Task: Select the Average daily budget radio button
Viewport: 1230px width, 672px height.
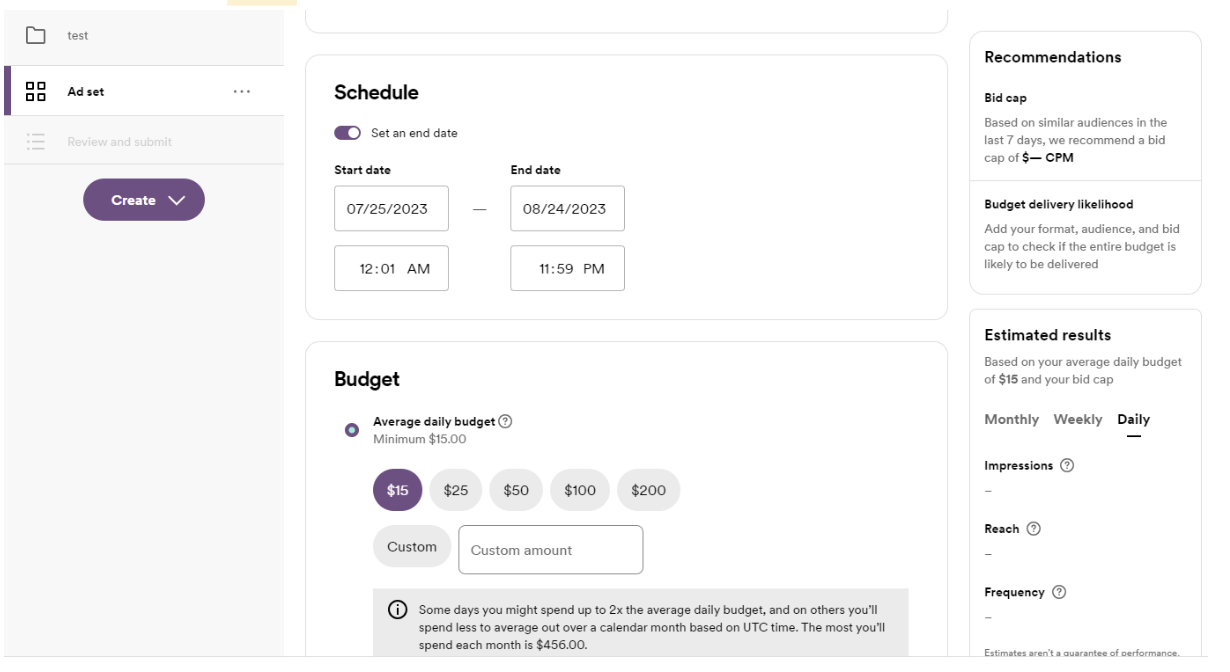Action: coord(352,430)
